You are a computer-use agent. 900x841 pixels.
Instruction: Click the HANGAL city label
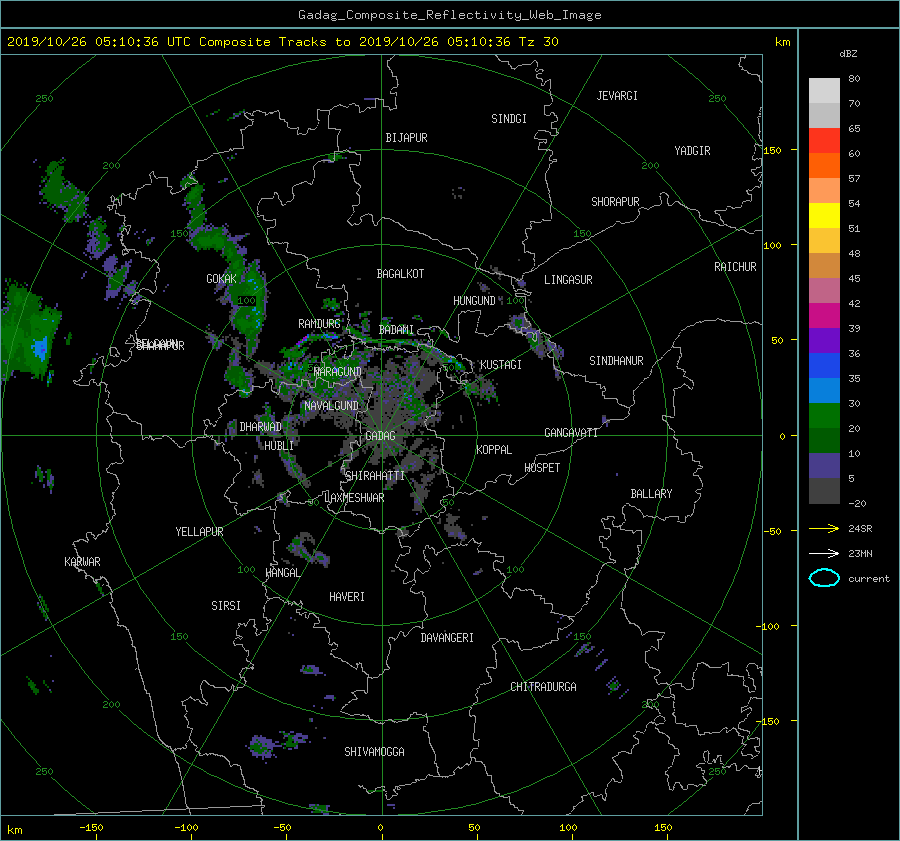pyautogui.click(x=283, y=573)
